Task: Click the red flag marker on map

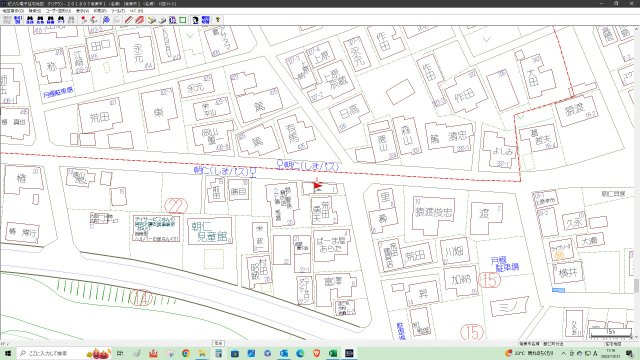Action: coord(318,187)
